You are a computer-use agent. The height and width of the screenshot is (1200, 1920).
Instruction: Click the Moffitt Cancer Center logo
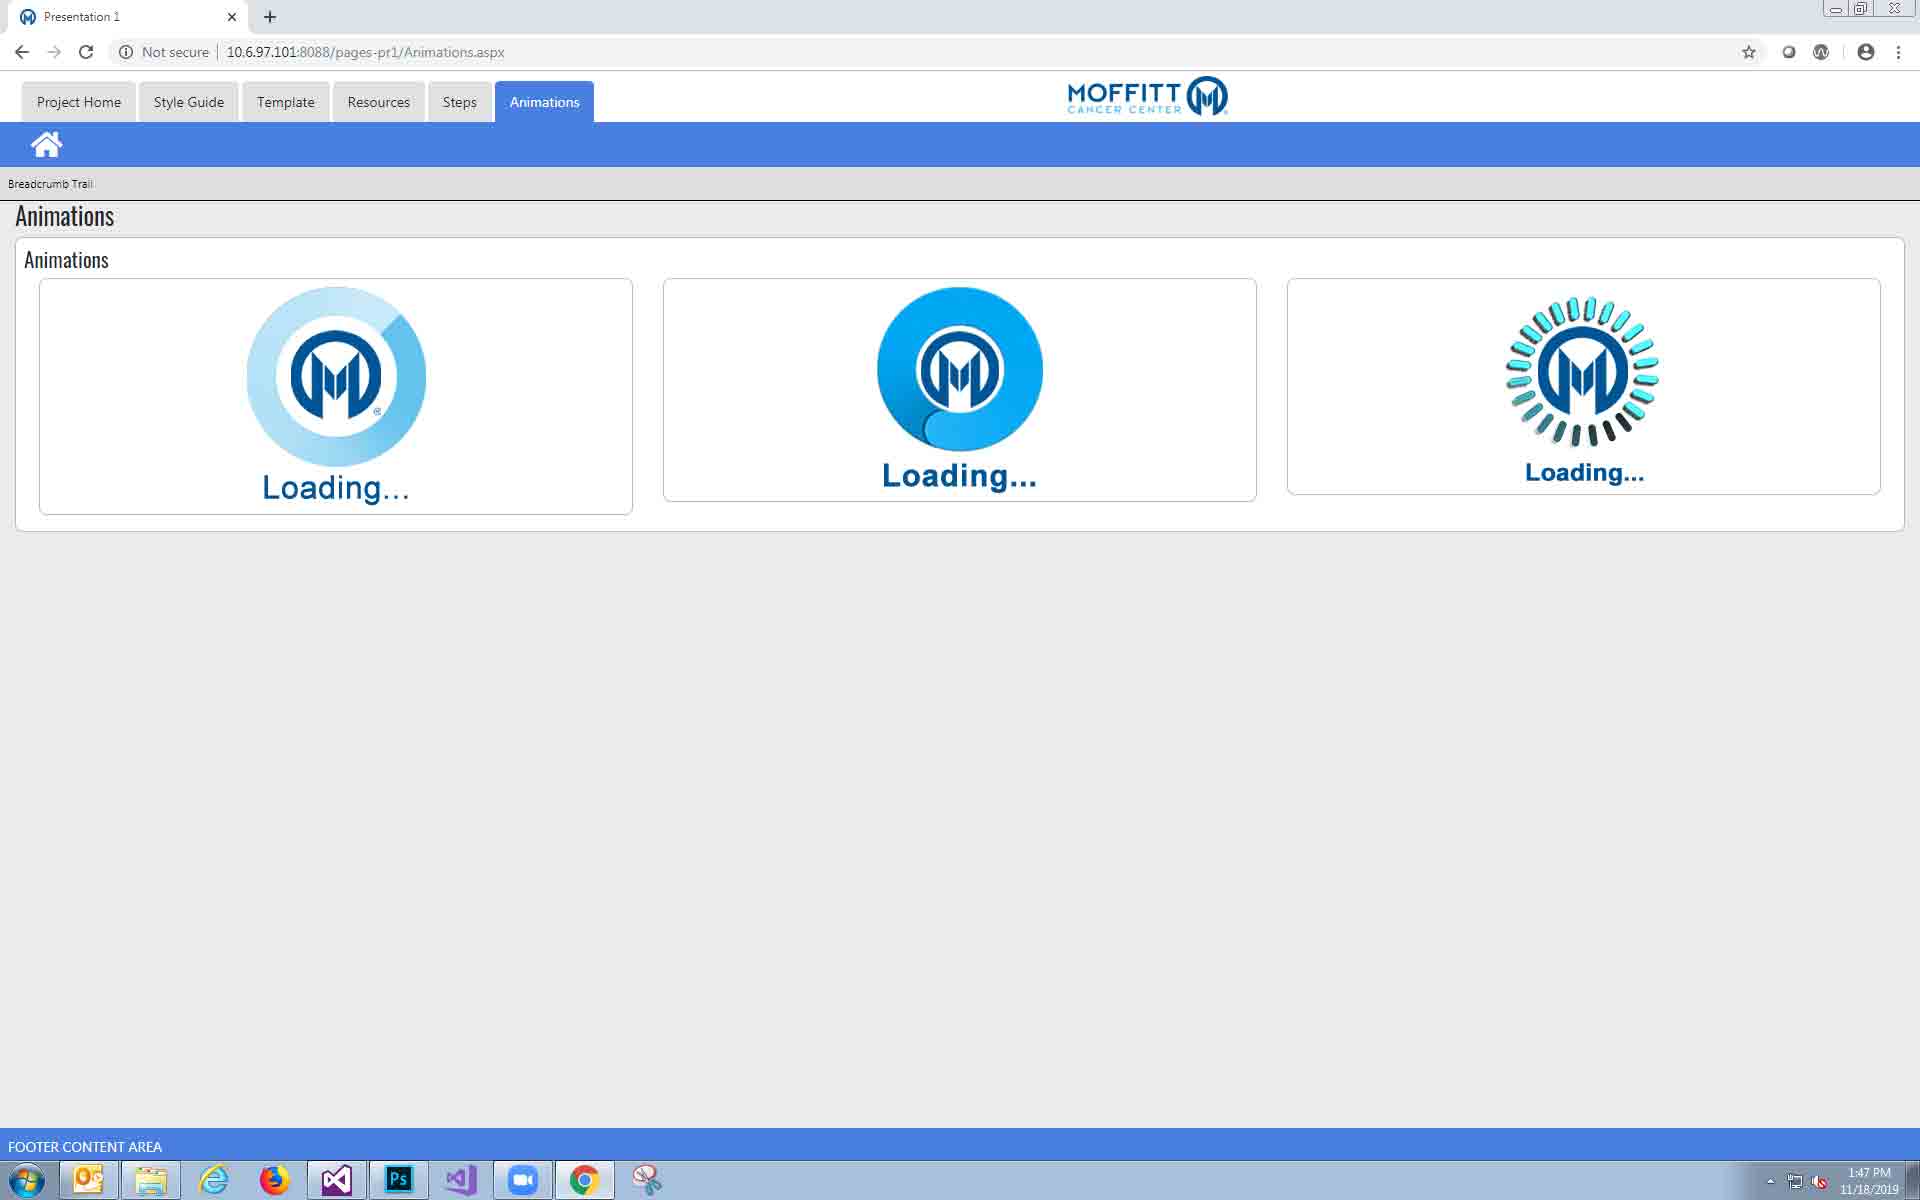[1147, 97]
